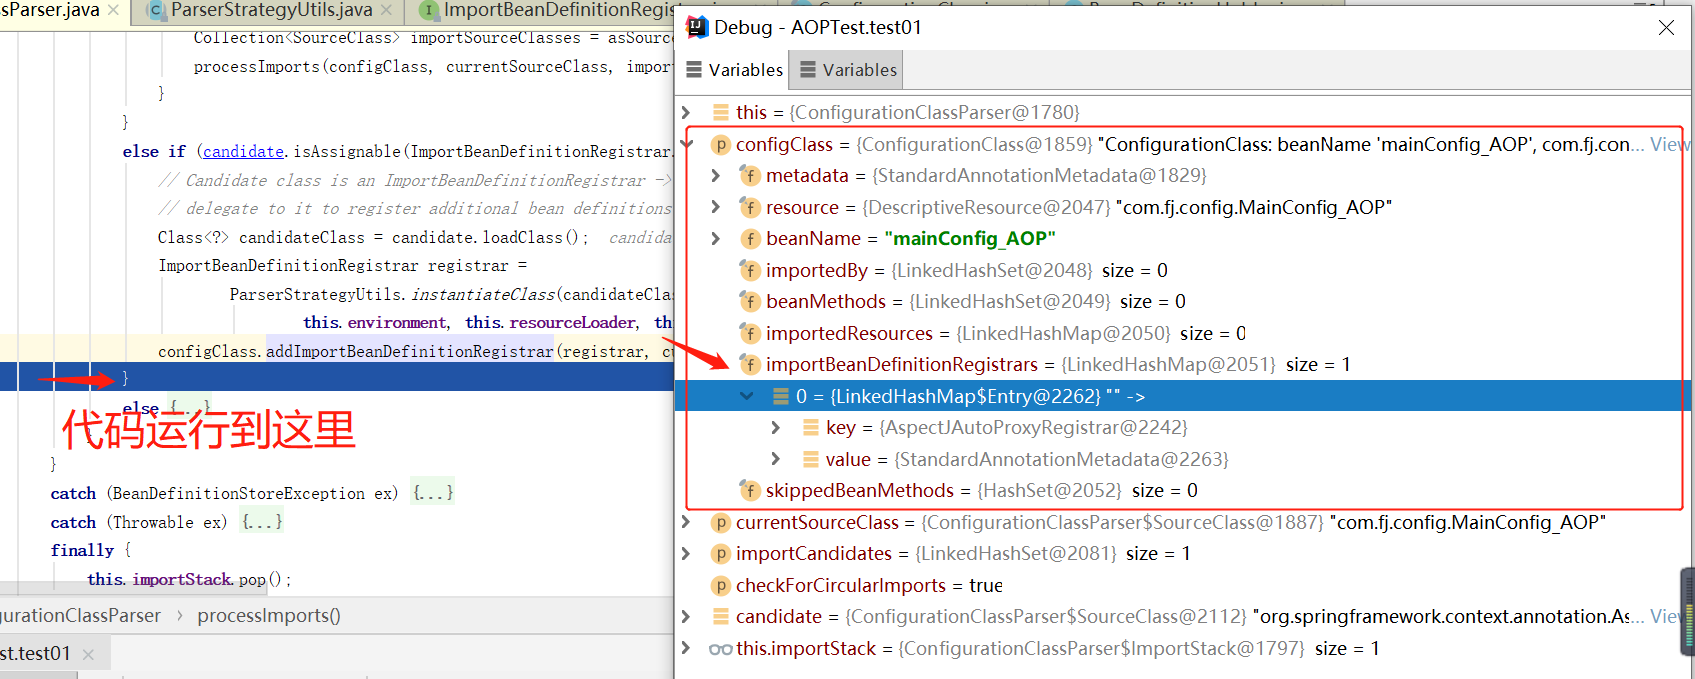Click the beanMethods field icon
The image size is (1695, 679).
(750, 301)
